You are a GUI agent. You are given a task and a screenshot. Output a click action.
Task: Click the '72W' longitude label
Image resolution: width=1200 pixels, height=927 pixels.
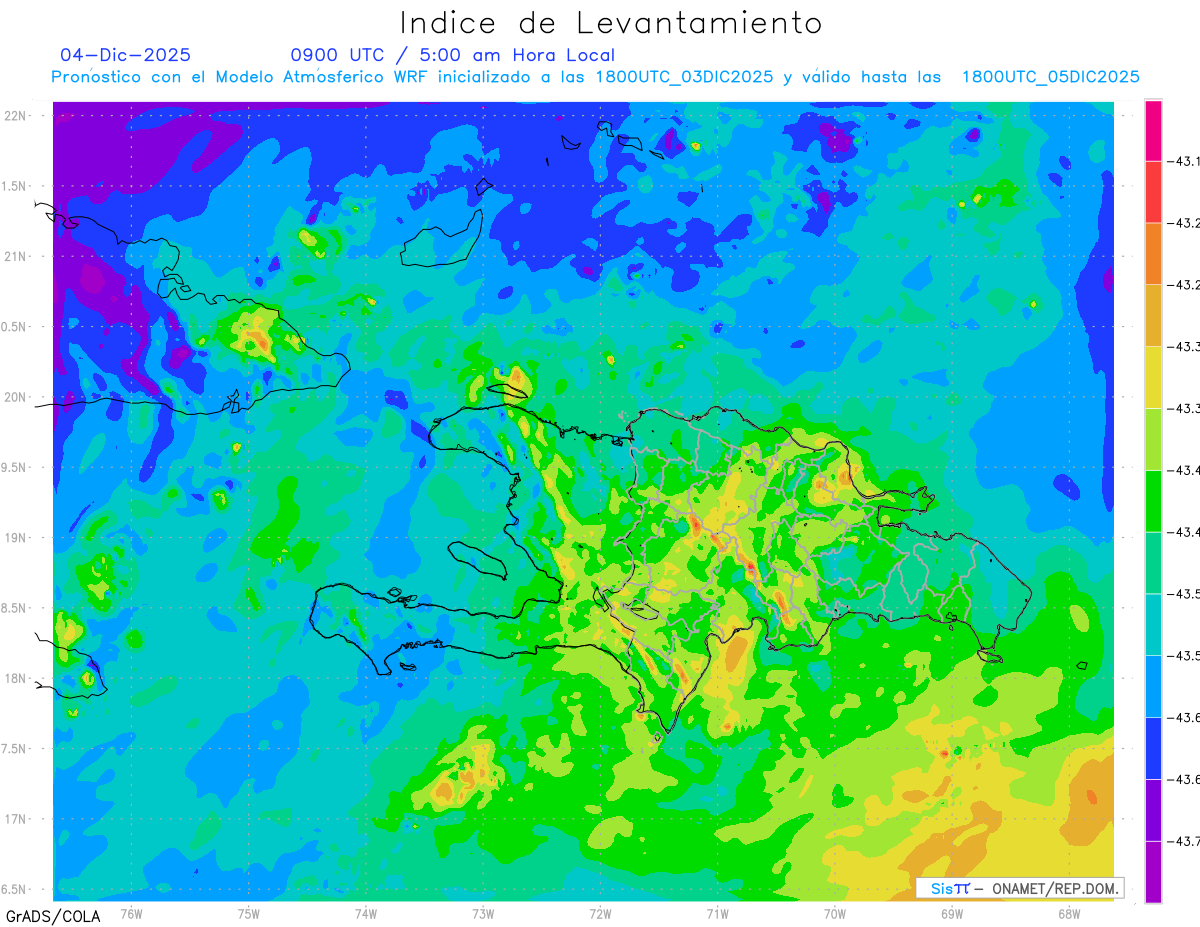pyautogui.click(x=600, y=913)
